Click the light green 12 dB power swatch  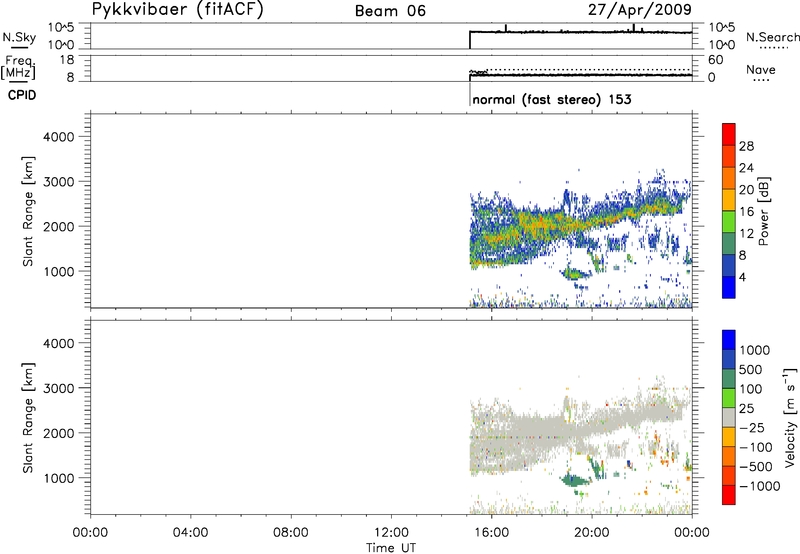pyautogui.click(x=729, y=222)
